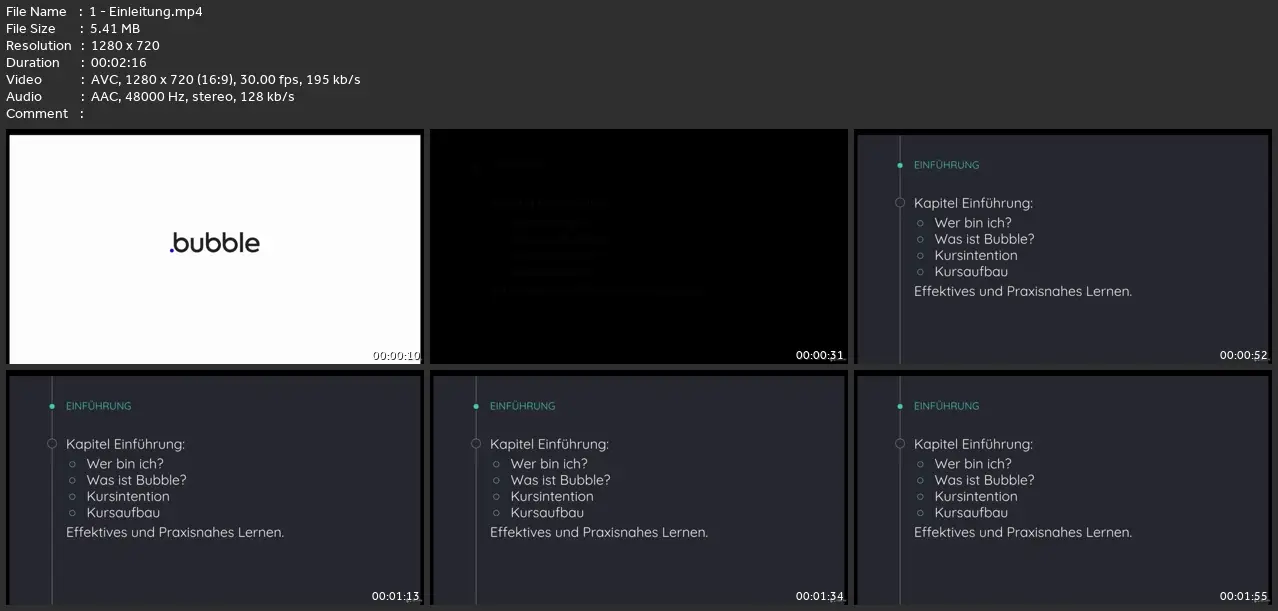1278x611 pixels.
Task: Click Kapitel Einführung: in the 00:01:55 frame
Action: click(x=973, y=444)
